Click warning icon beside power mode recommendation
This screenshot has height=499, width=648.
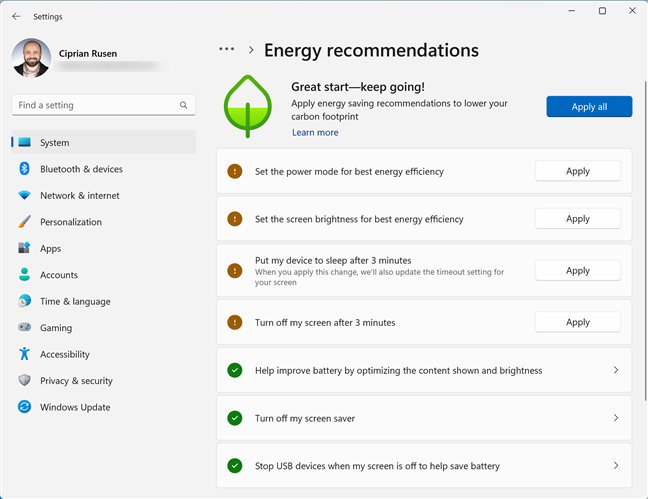(x=235, y=171)
